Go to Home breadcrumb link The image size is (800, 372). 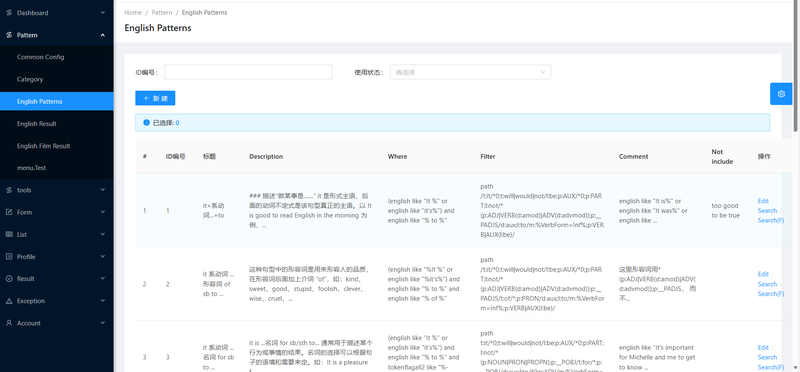point(133,13)
